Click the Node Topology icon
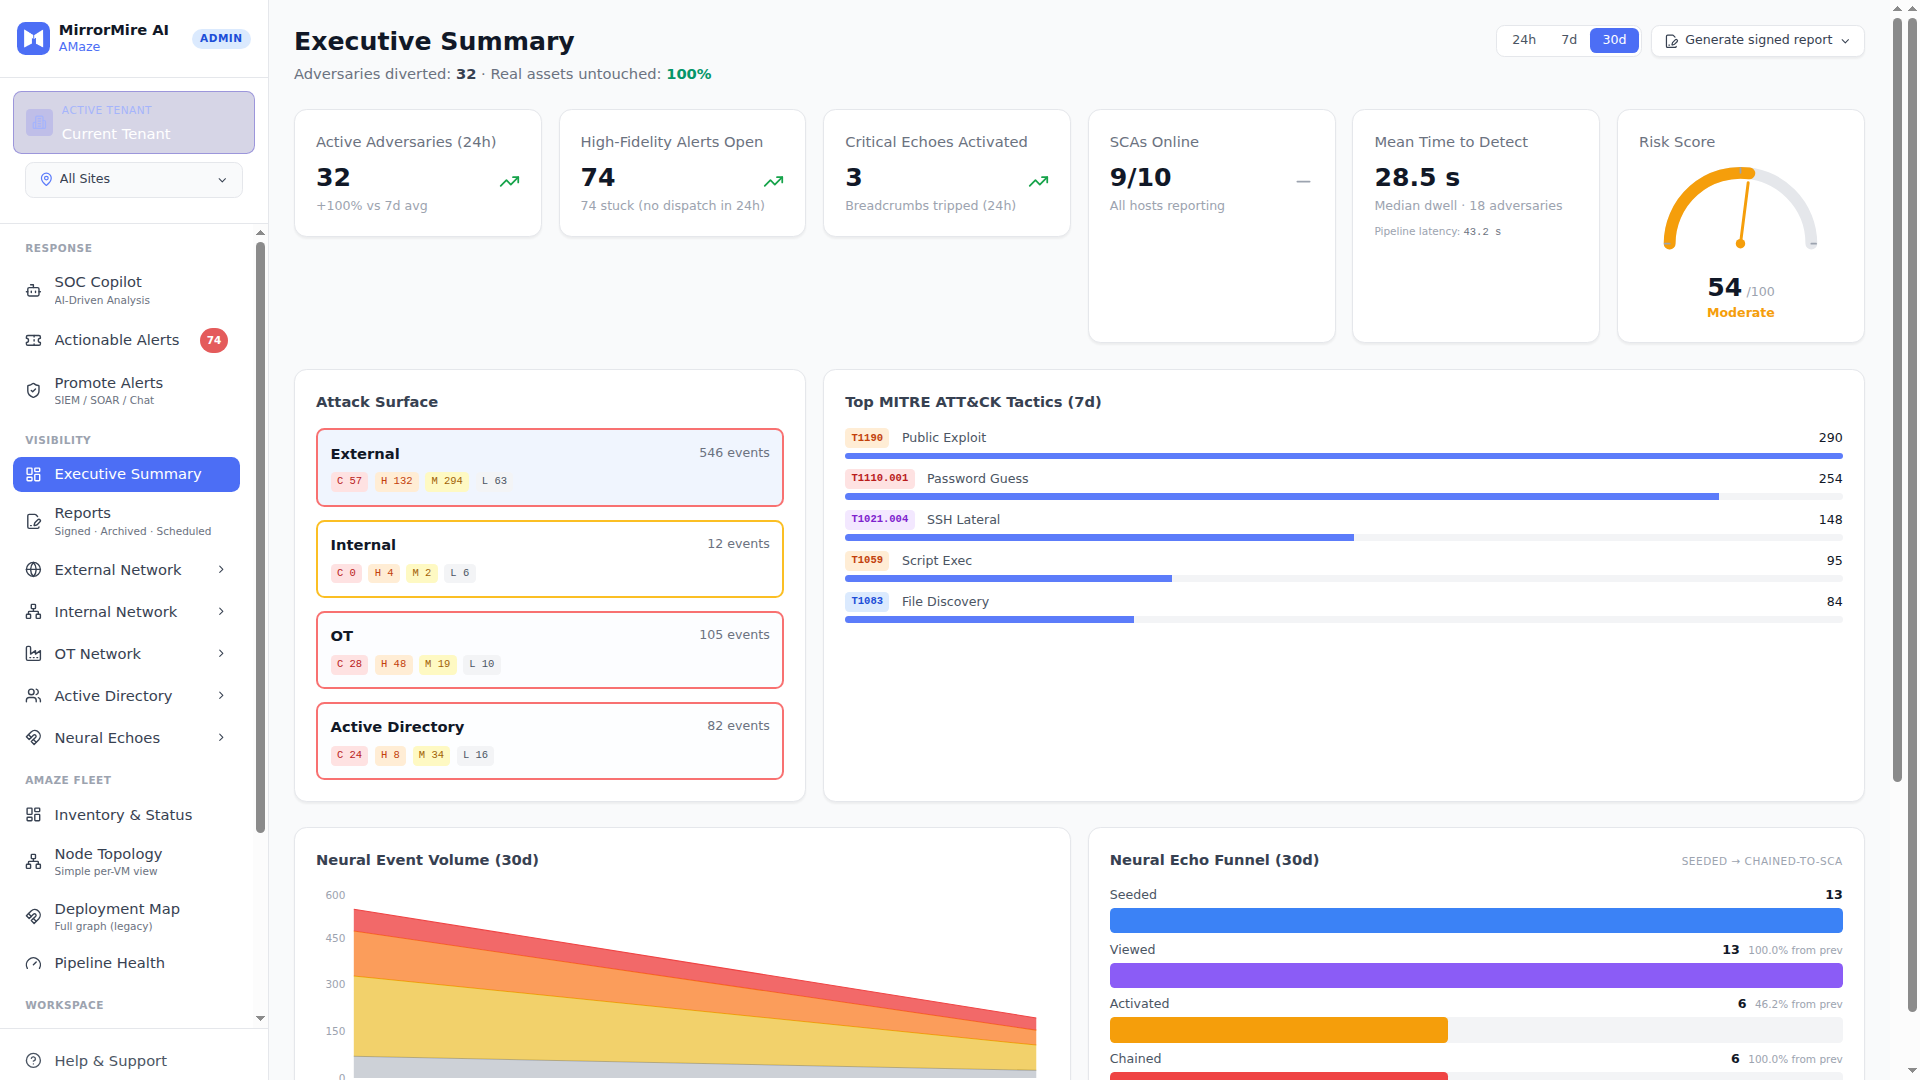 (x=33, y=861)
